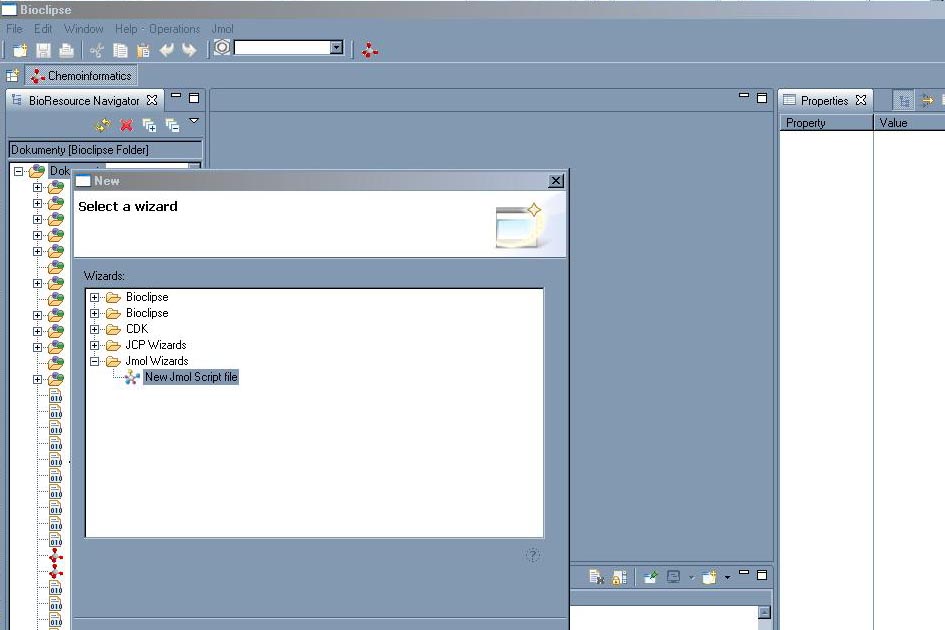Screen dimensions: 945x630
Task: Open the Operations menu
Action: coord(174,29)
